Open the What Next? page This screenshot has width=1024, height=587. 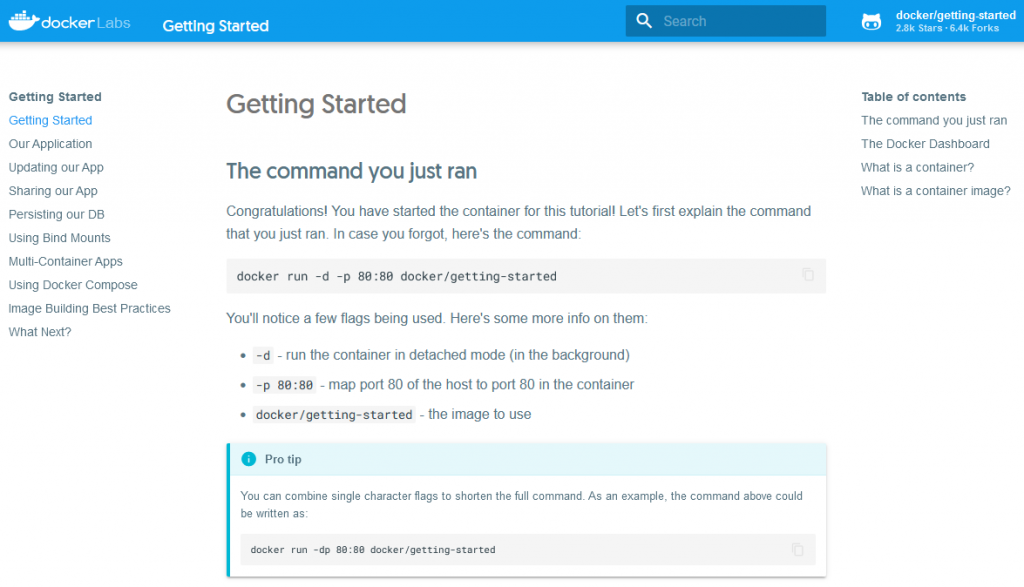[x=40, y=332]
